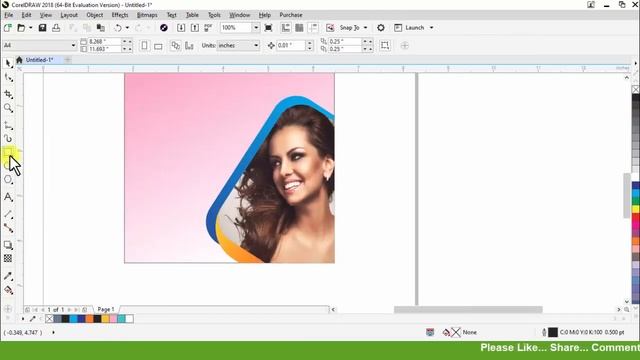Open the Options gear icon

click(x=380, y=28)
